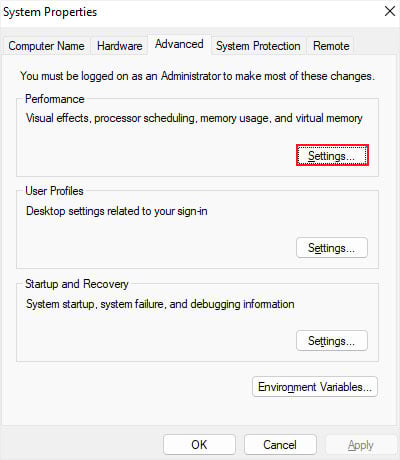Screen dimensions: 400x460
Task: Go to the System Protection tab
Action: point(258,46)
